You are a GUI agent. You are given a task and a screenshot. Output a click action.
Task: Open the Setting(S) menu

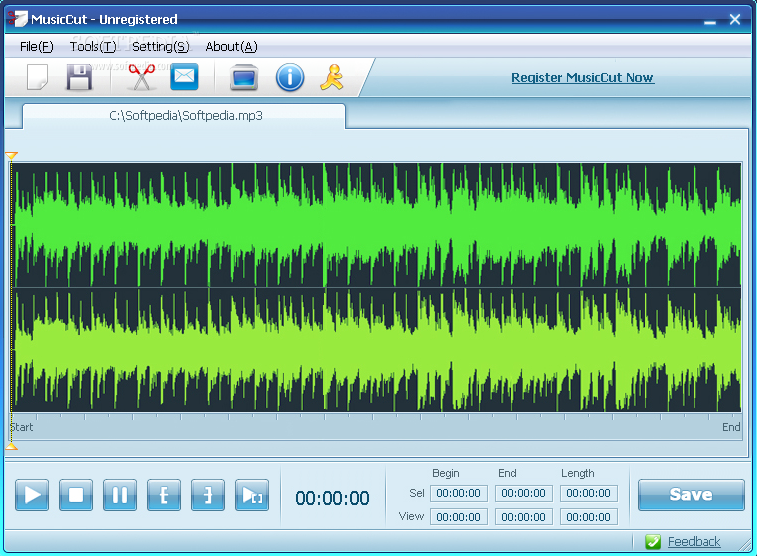161,46
